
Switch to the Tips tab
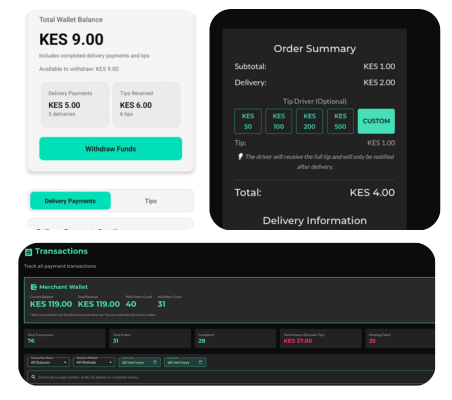pos(151,201)
